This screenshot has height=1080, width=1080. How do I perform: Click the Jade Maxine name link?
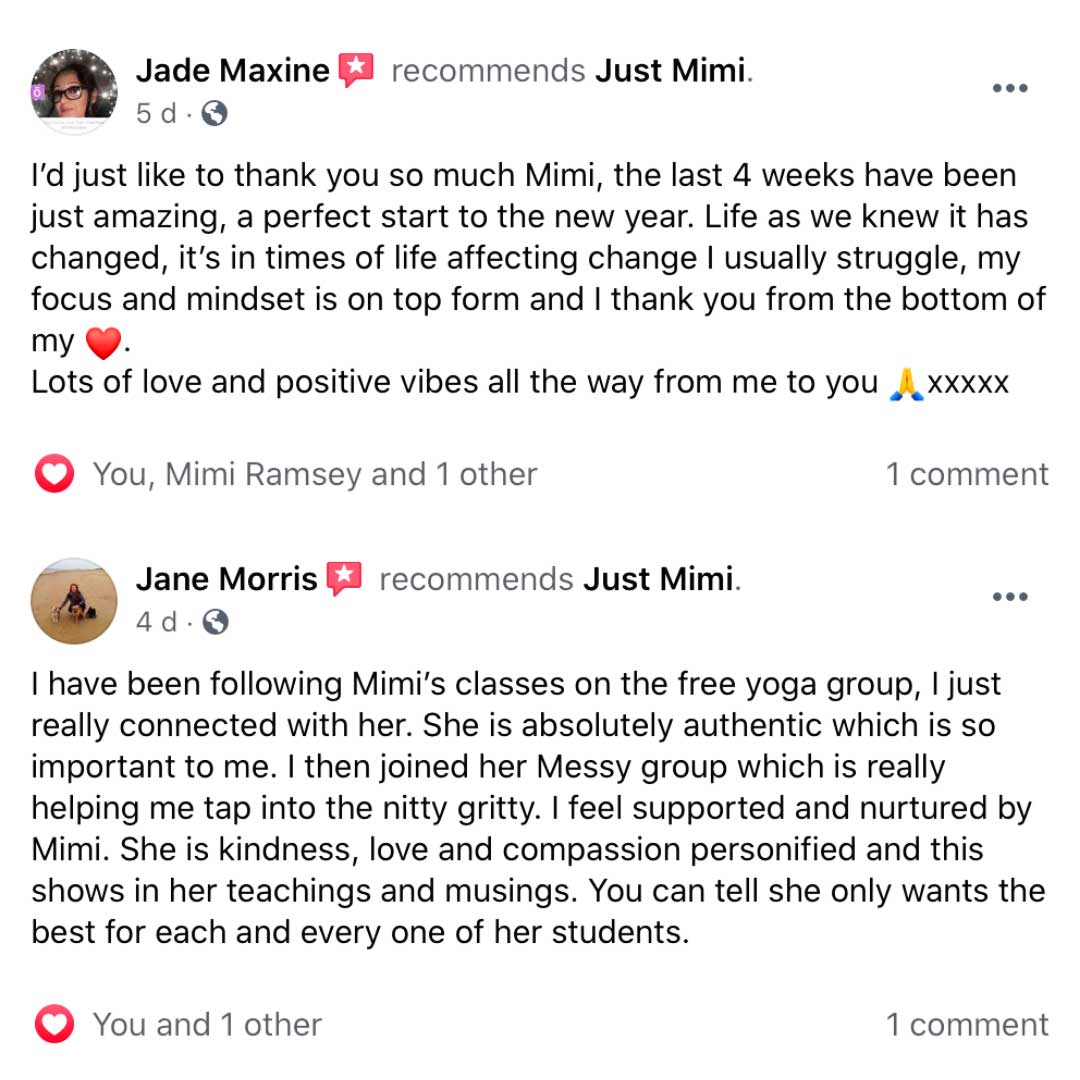tap(233, 70)
